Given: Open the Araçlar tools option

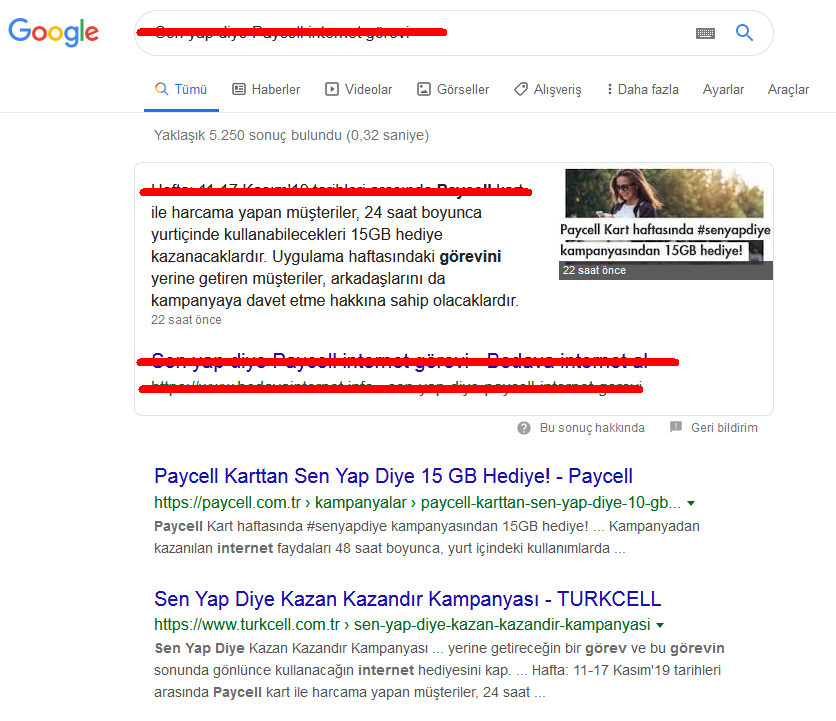Looking at the screenshot, I should (x=788, y=89).
